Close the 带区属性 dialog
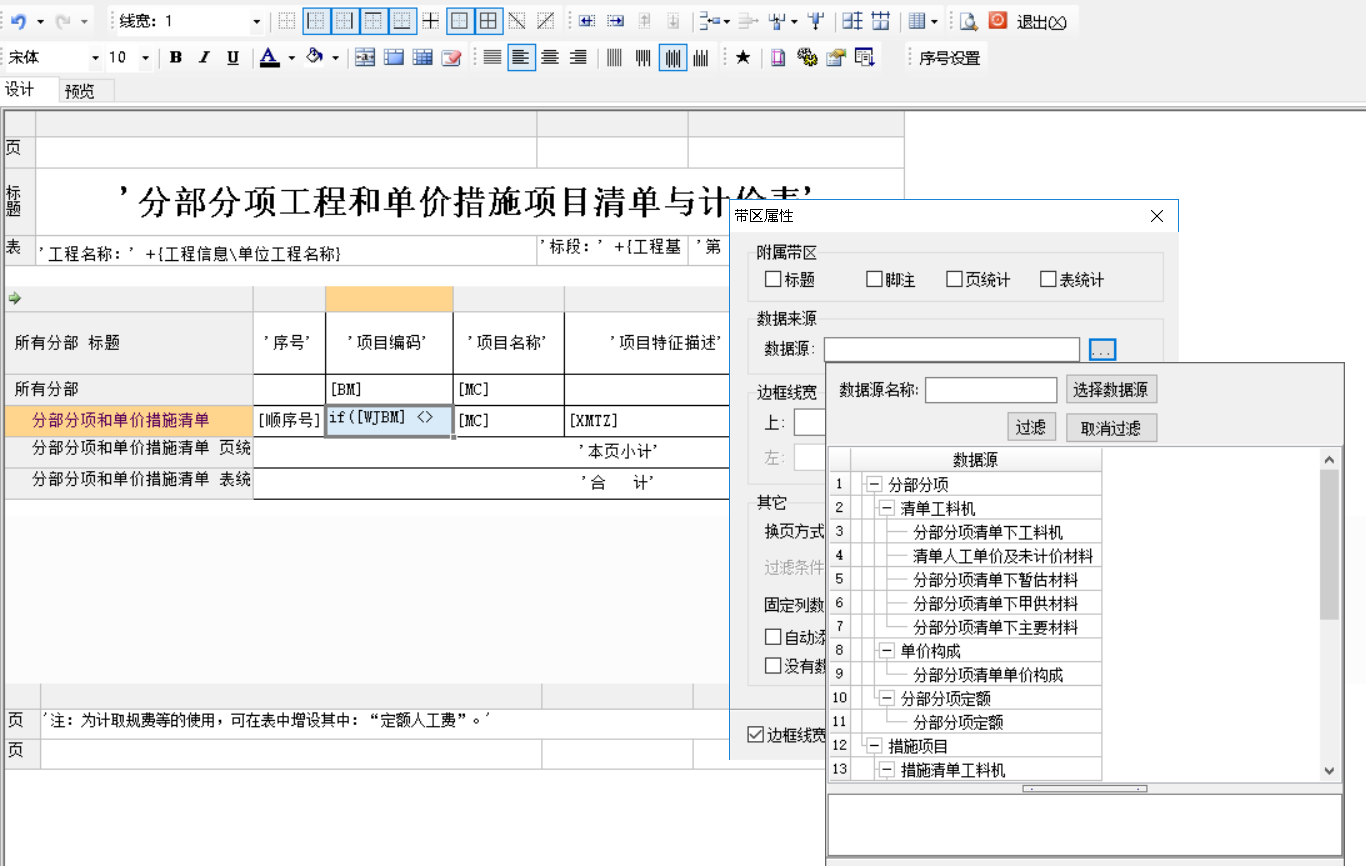Viewport: 1366px width, 866px height. click(x=1157, y=216)
